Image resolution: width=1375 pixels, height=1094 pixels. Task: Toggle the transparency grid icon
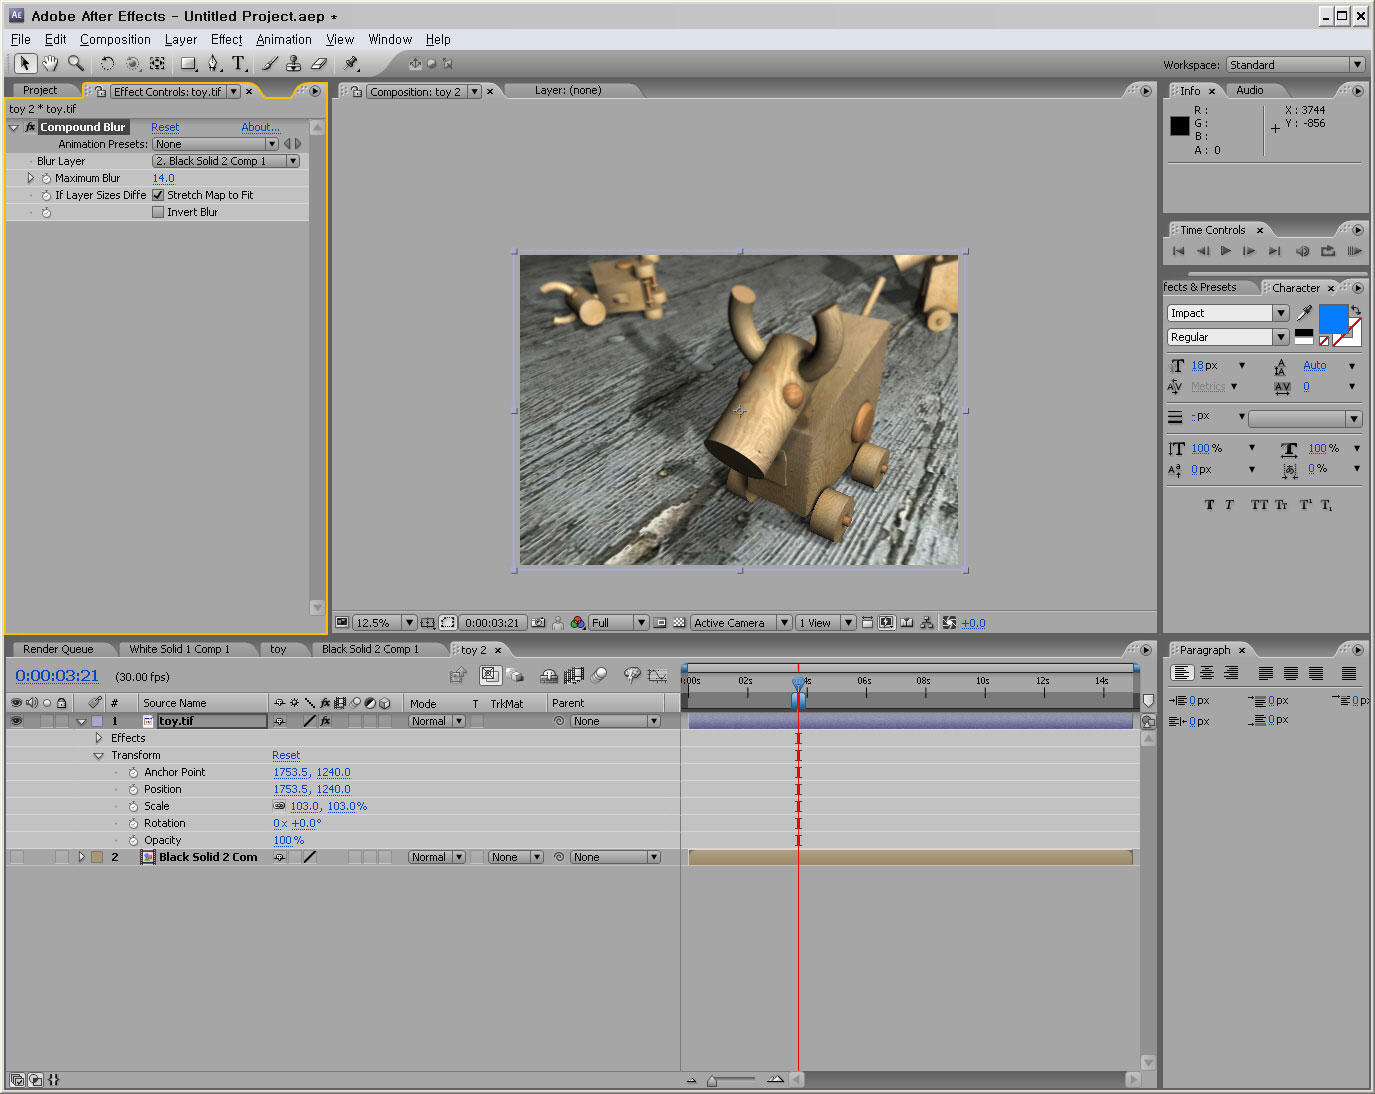click(680, 623)
